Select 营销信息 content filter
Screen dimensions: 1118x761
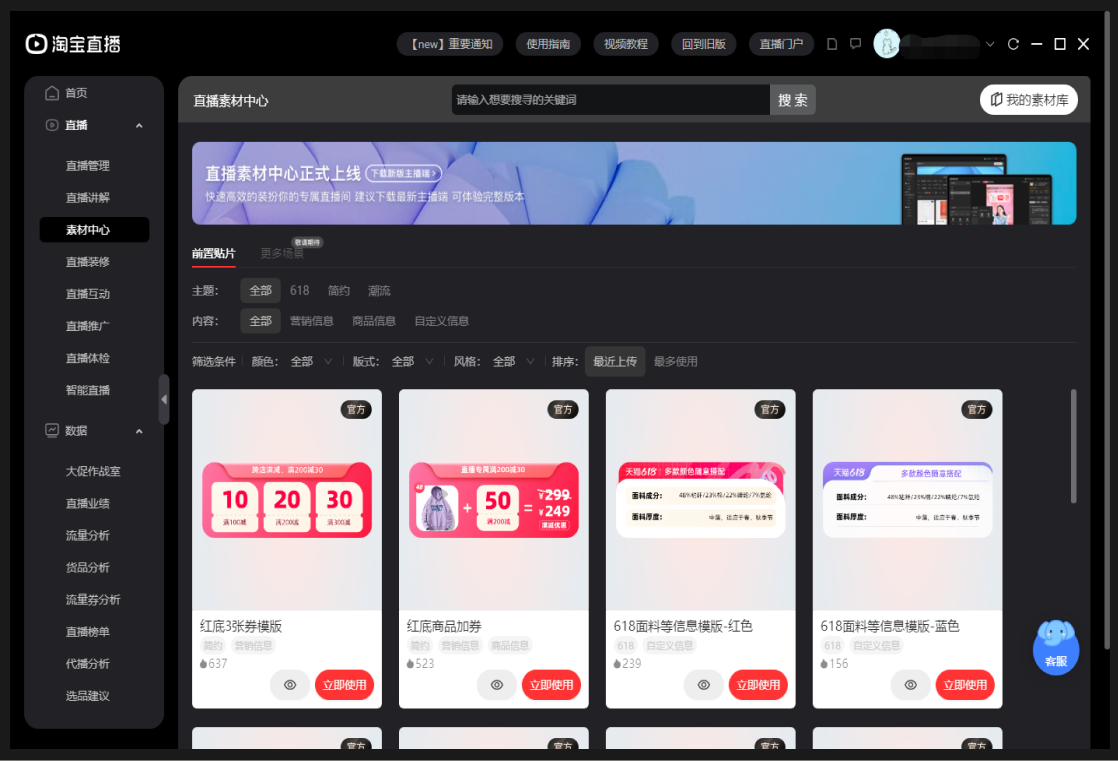(x=312, y=321)
